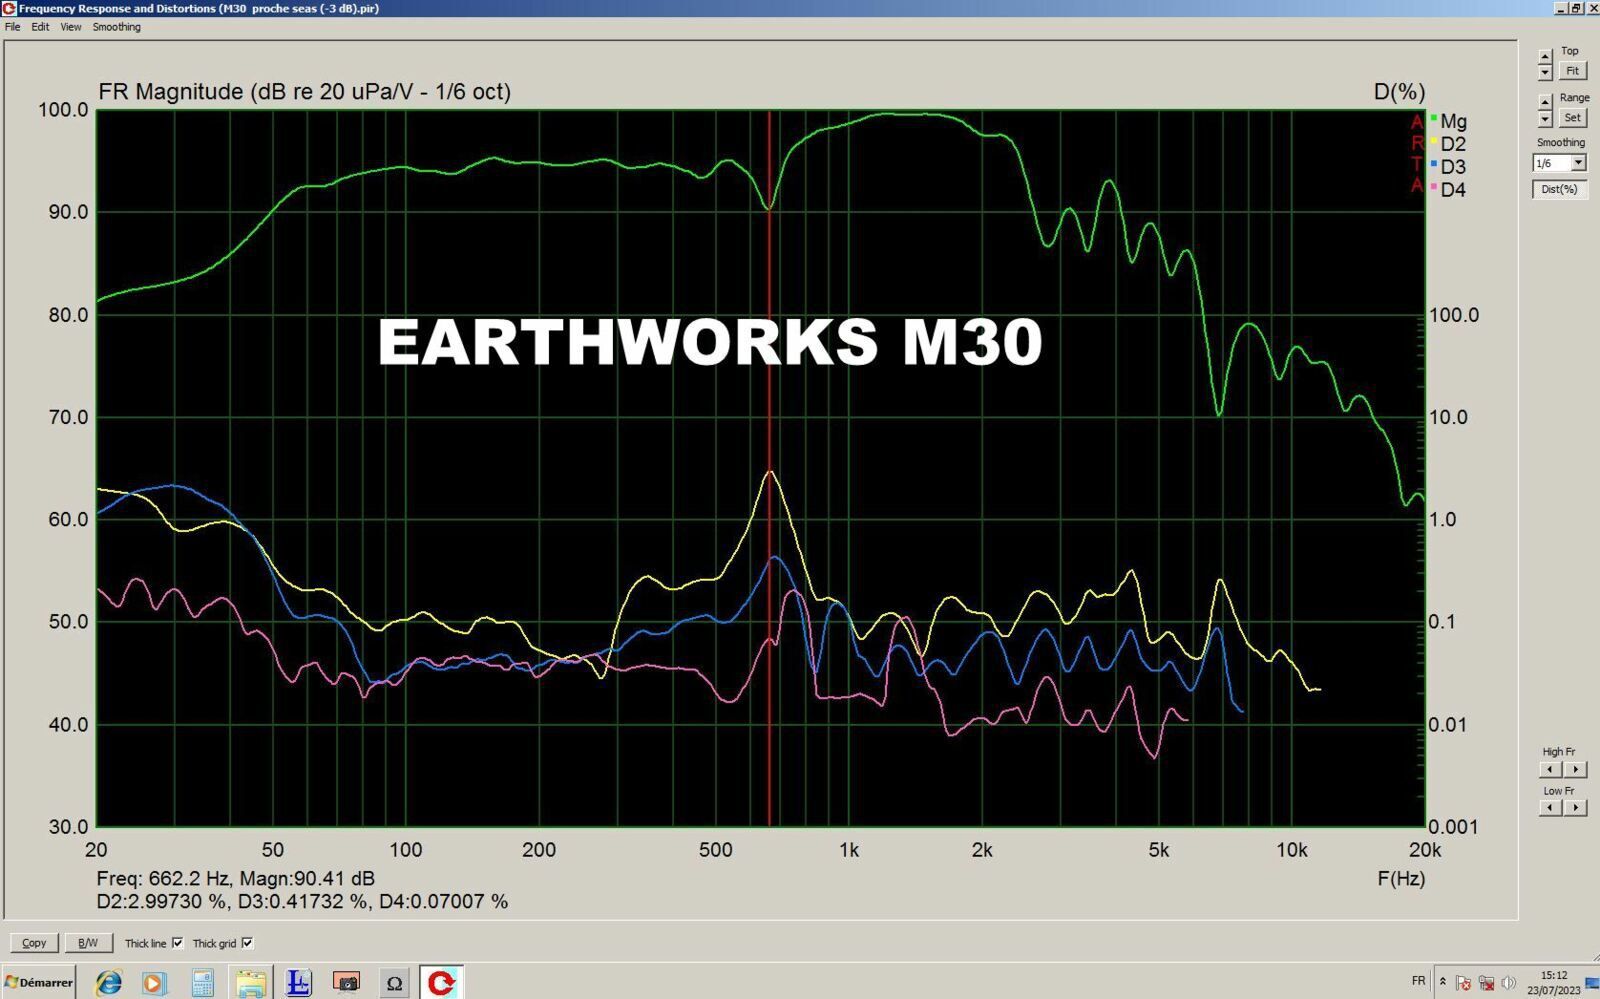Open Windows Explorer folder icon in taskbar
This screenshot has width=1600, height=999.
click(250, 983)
